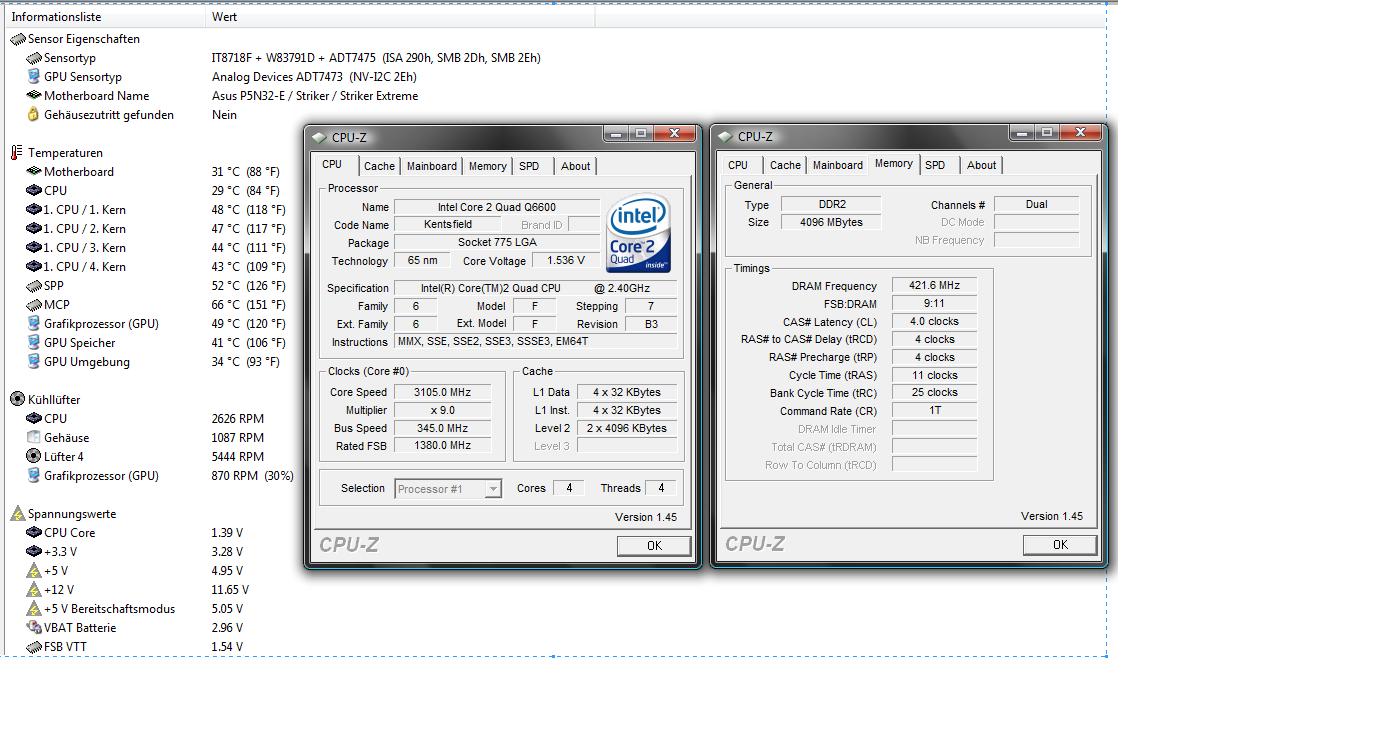Click the Sensor Eigenschaften chip icon
The width and height of the screenshot is (1376, 750).
18,39
